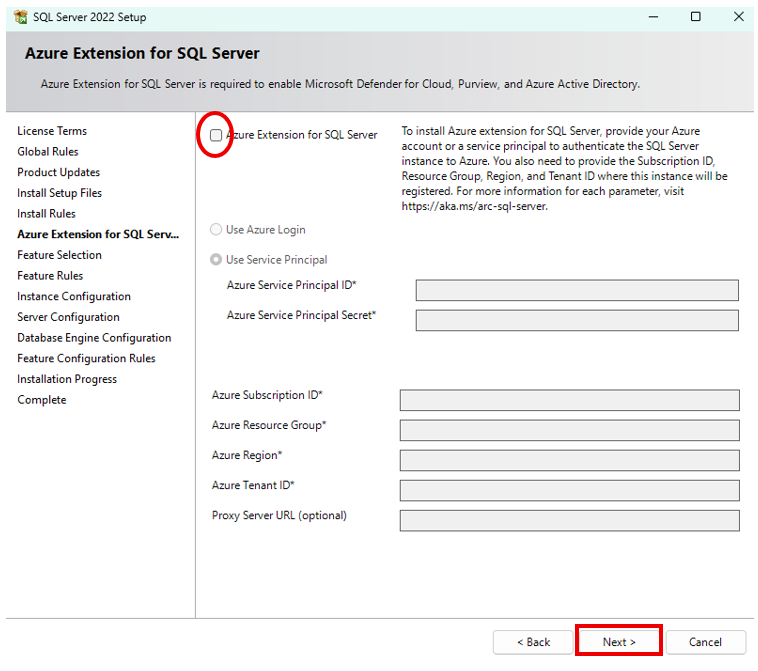Click the Azure Tenant ID* label

point(253,485)
